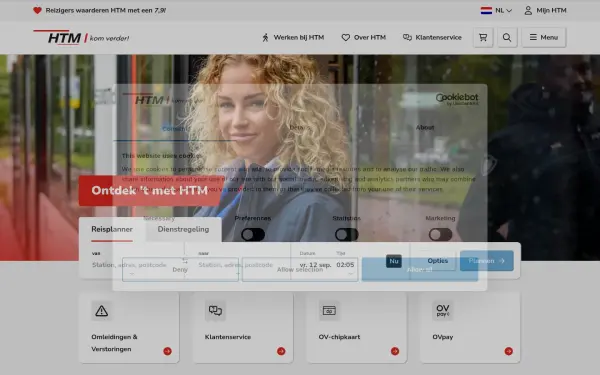
Task: Click the Klantenservice chat icon in header
Action: [x=407, y=37]
